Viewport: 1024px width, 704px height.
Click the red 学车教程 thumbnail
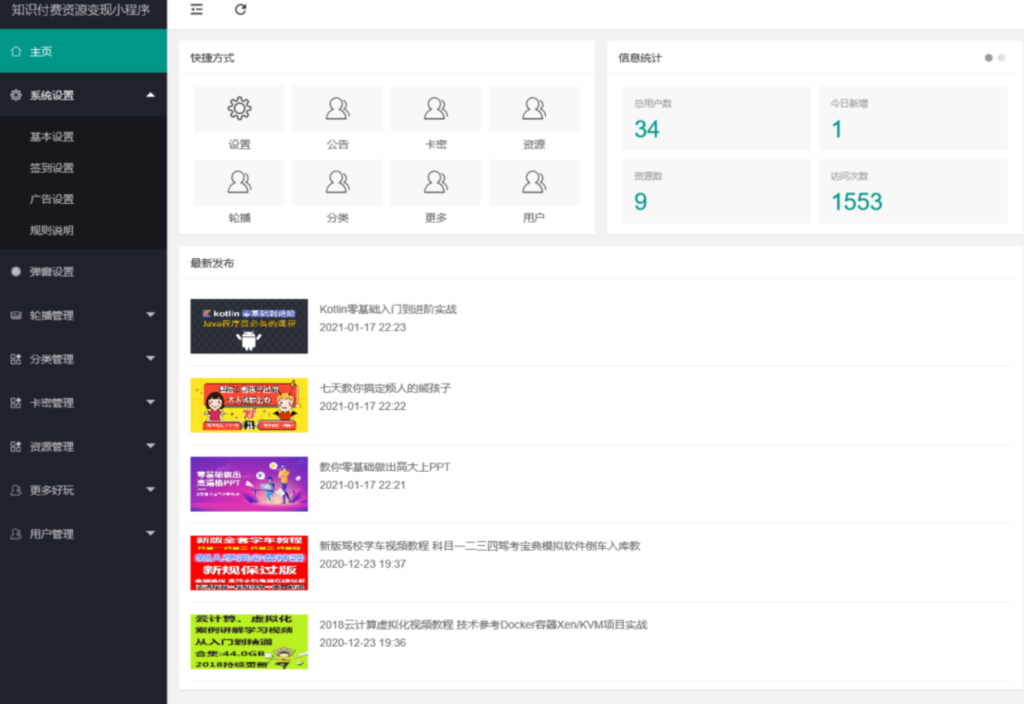tap(249, 564)
